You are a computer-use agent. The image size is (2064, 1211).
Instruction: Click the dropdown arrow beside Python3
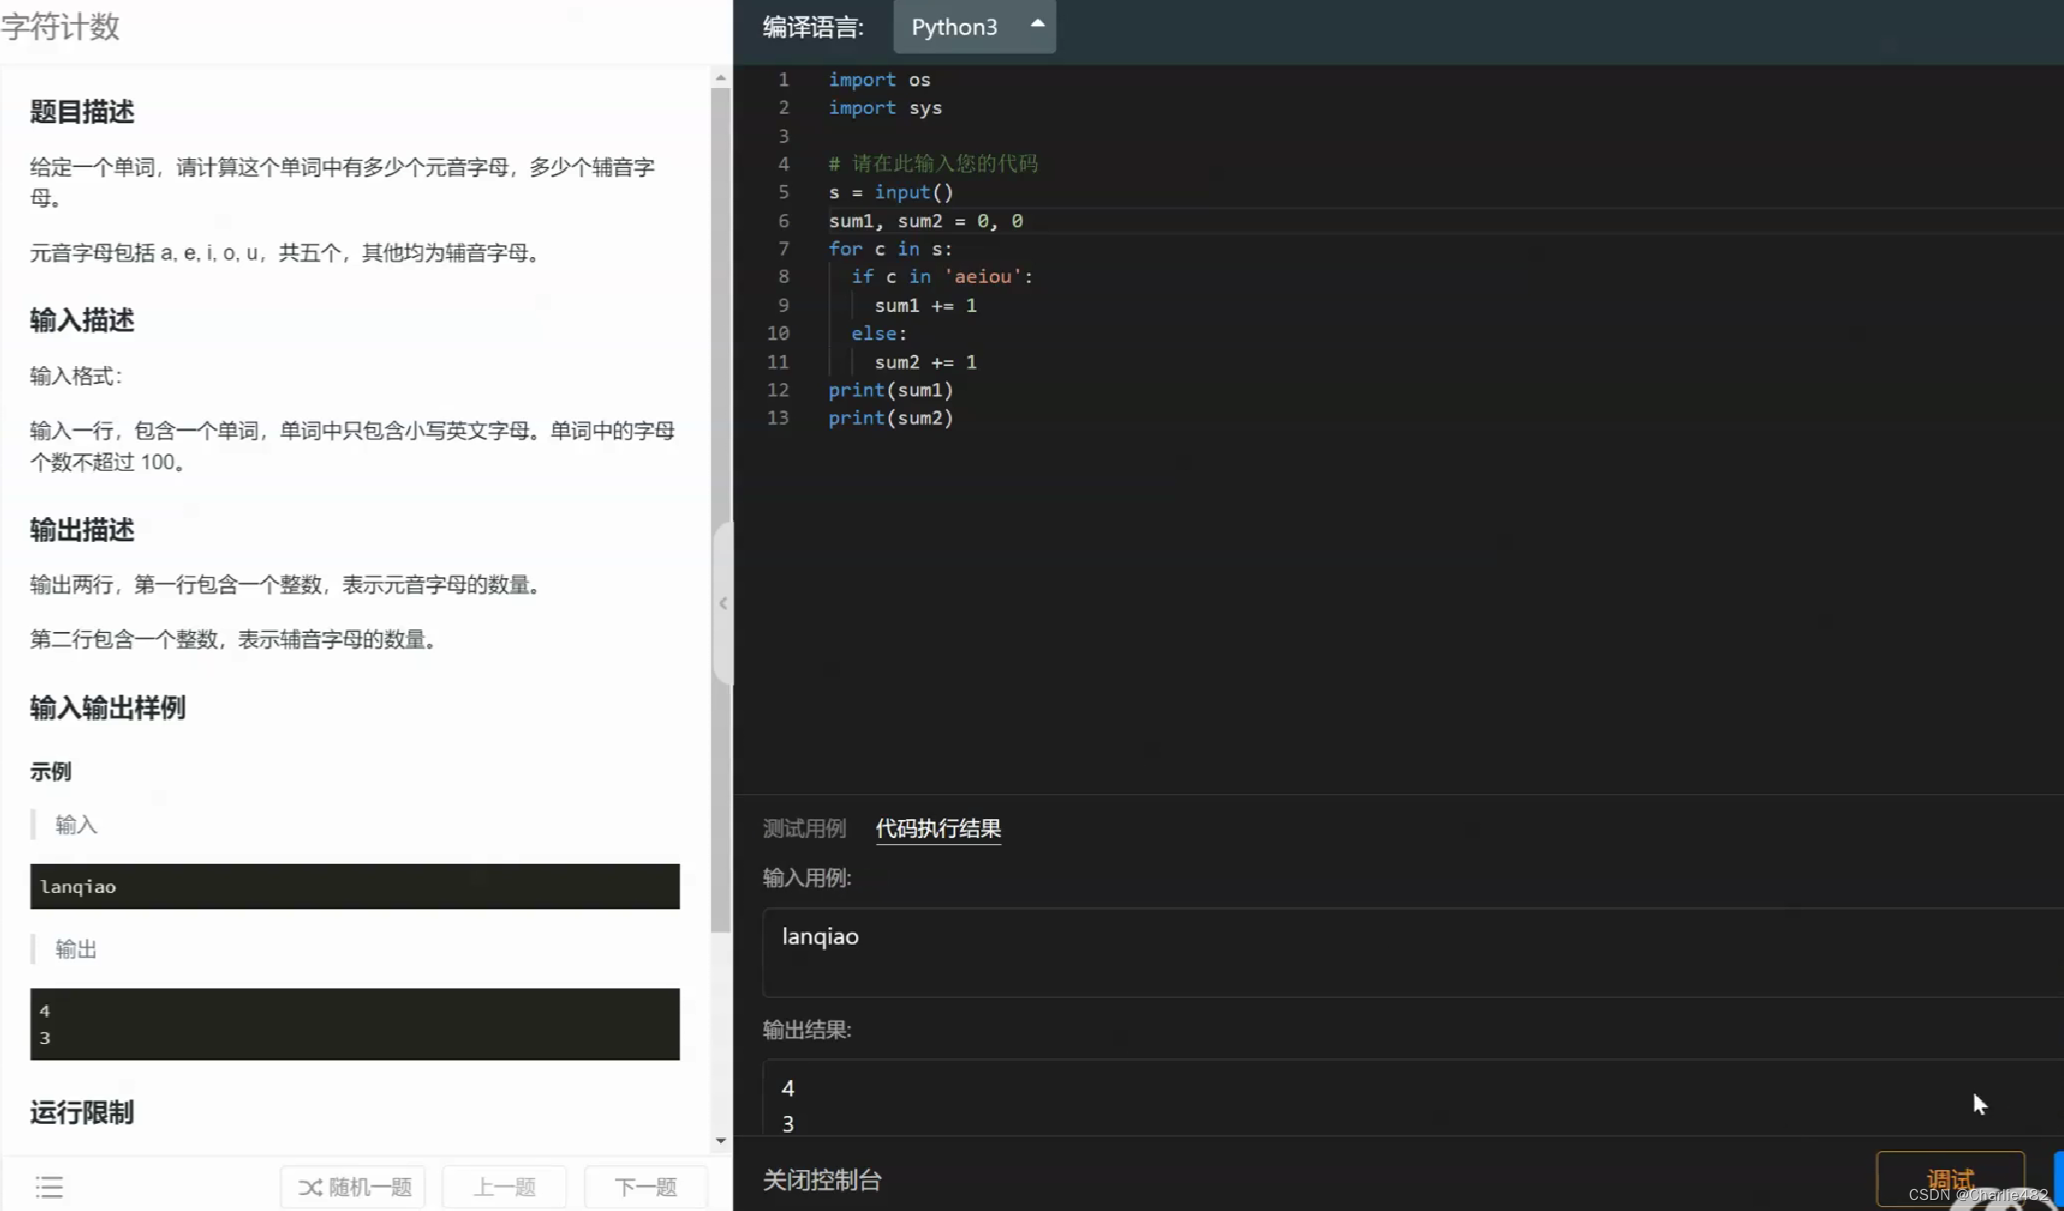1037,24
